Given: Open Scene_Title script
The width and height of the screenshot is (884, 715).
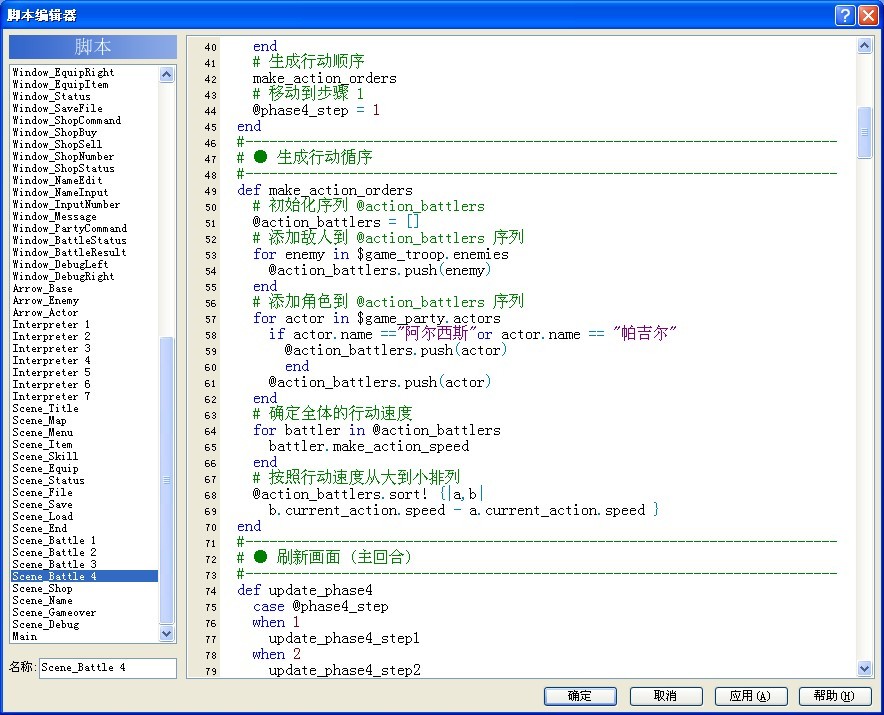Looking at the screenshot, I should pyautogui.click(x=45, y=408).
